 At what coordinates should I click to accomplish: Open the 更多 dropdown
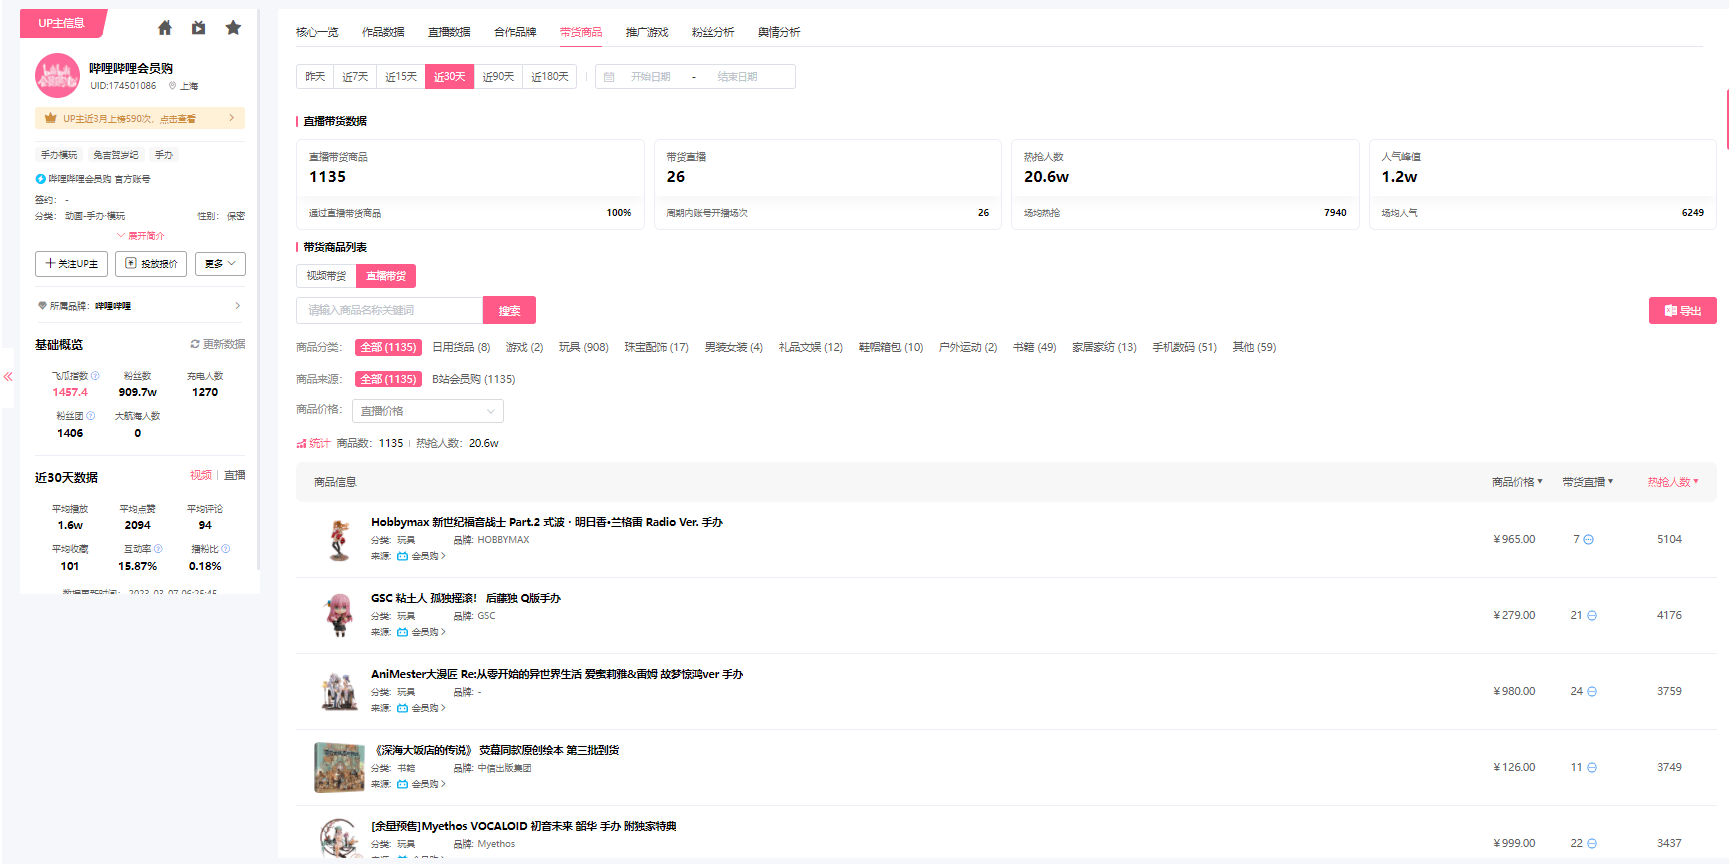coord(220,264)
